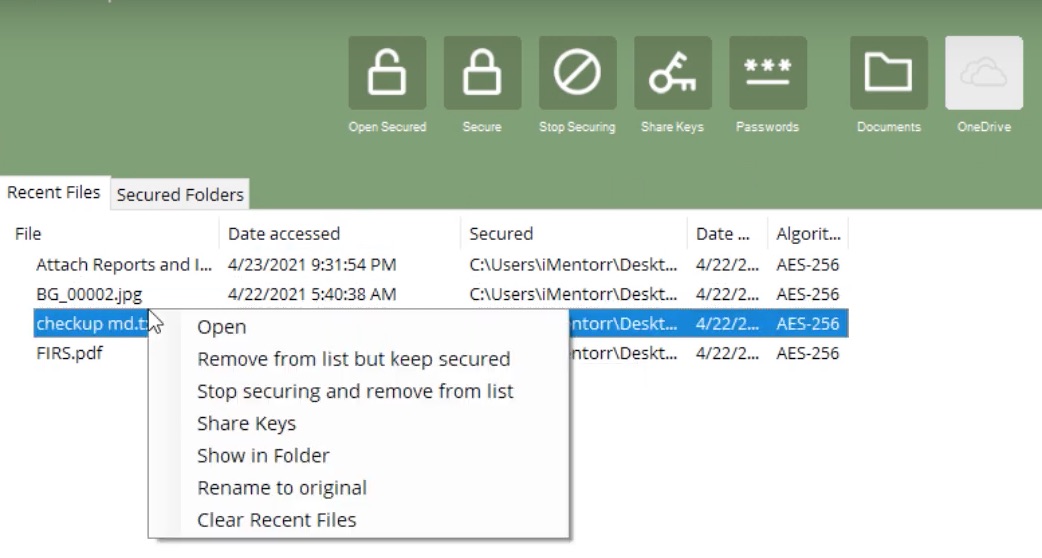Viewport: 1042px width, 558px height.
Task: Switch to the Secured Folders tab
Action: (180, 195)
